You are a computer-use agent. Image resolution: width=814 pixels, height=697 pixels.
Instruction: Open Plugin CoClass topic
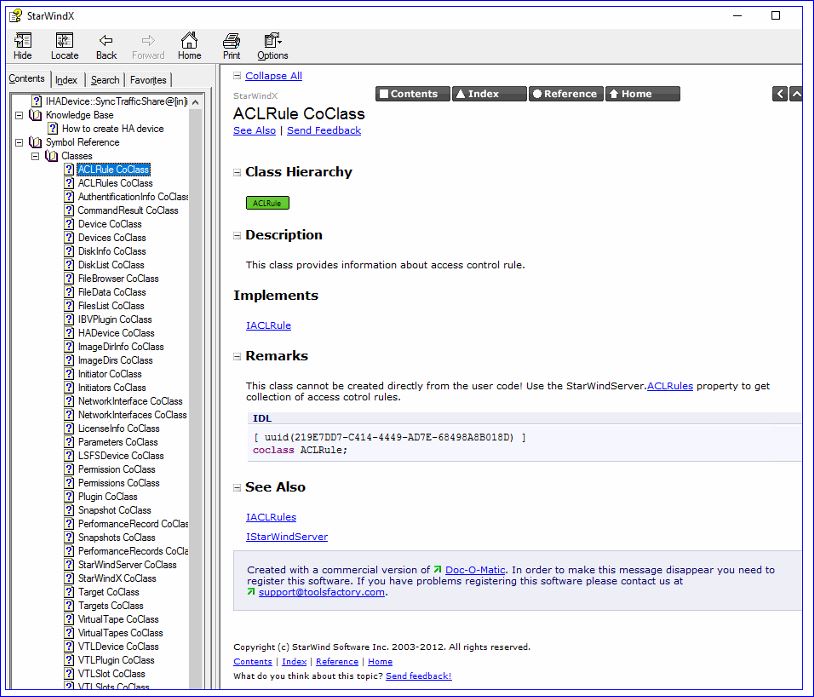pyautogui.click(x=107, y=497)
